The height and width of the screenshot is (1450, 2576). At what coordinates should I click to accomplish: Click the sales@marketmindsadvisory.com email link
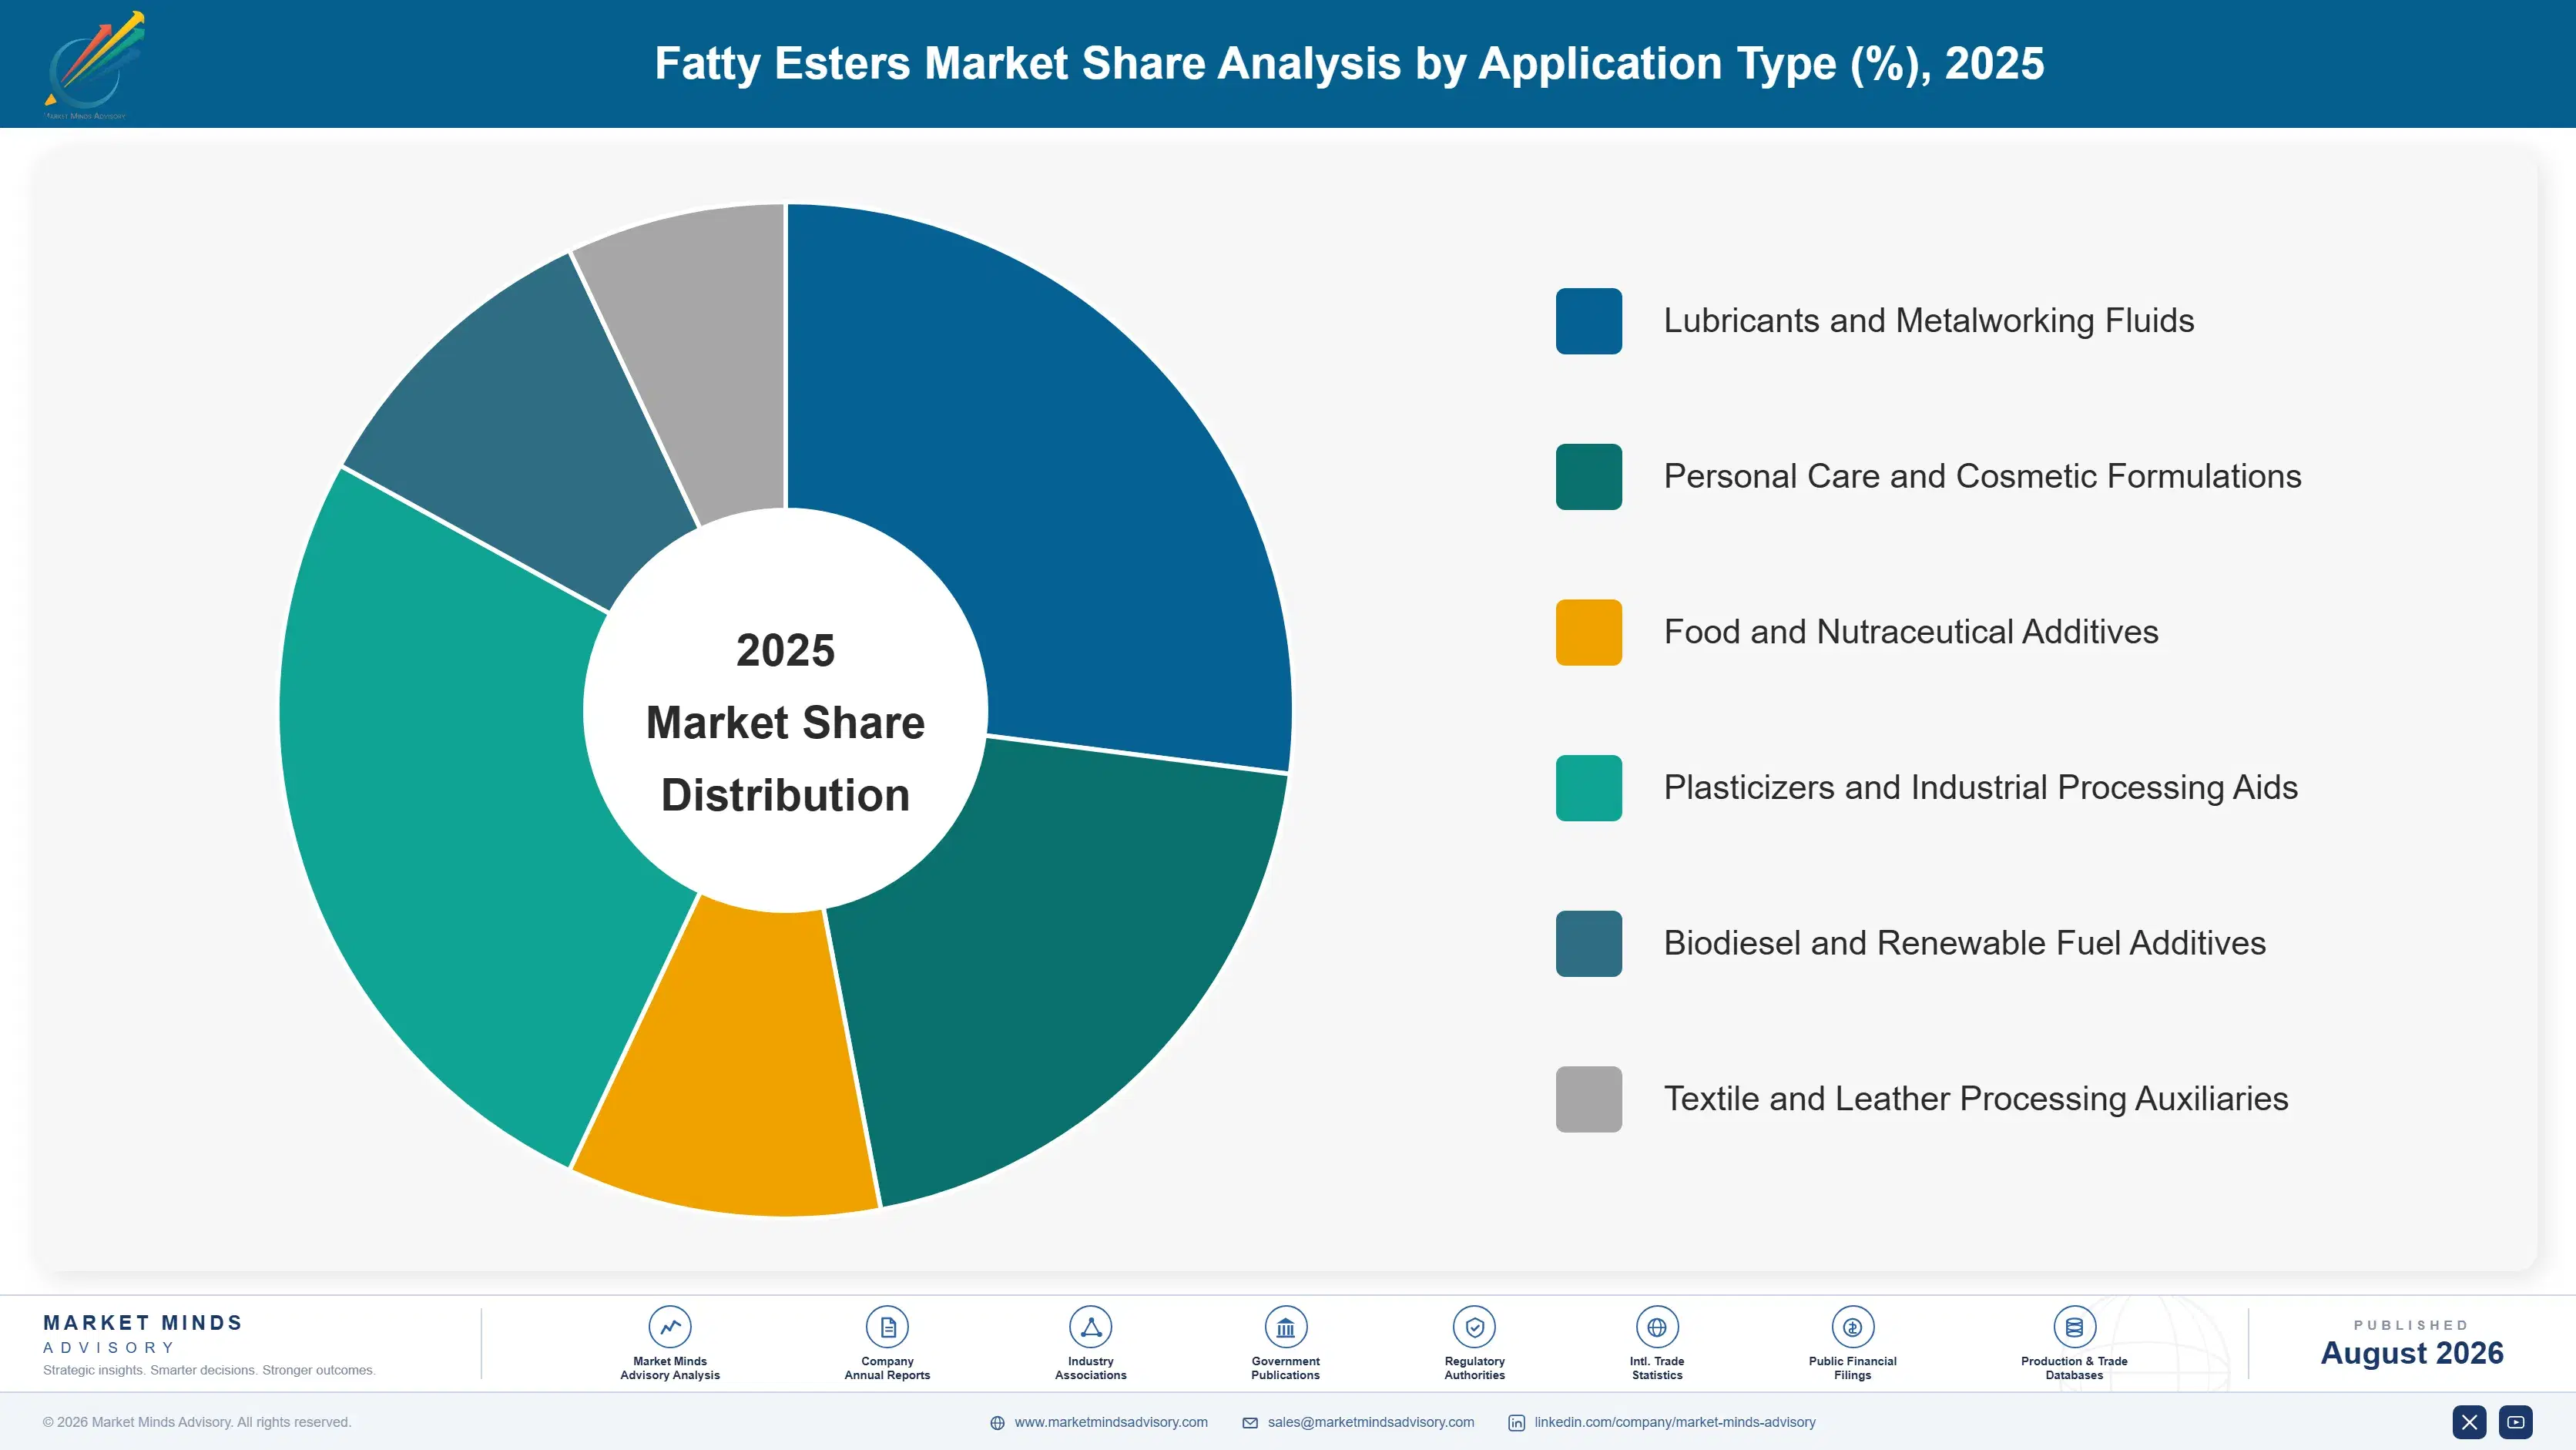tap(1371, 1422)
